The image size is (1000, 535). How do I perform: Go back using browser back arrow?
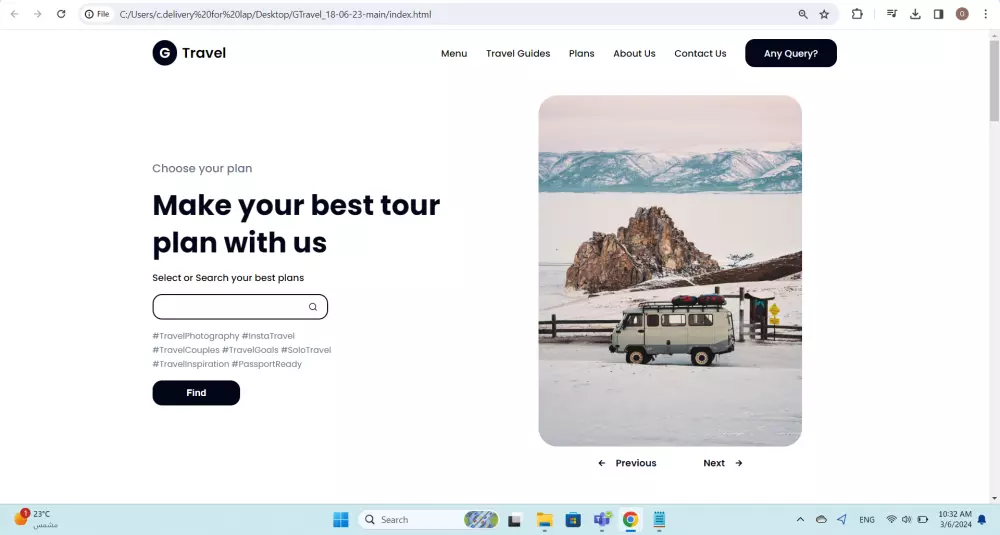[x=14, y=14]
